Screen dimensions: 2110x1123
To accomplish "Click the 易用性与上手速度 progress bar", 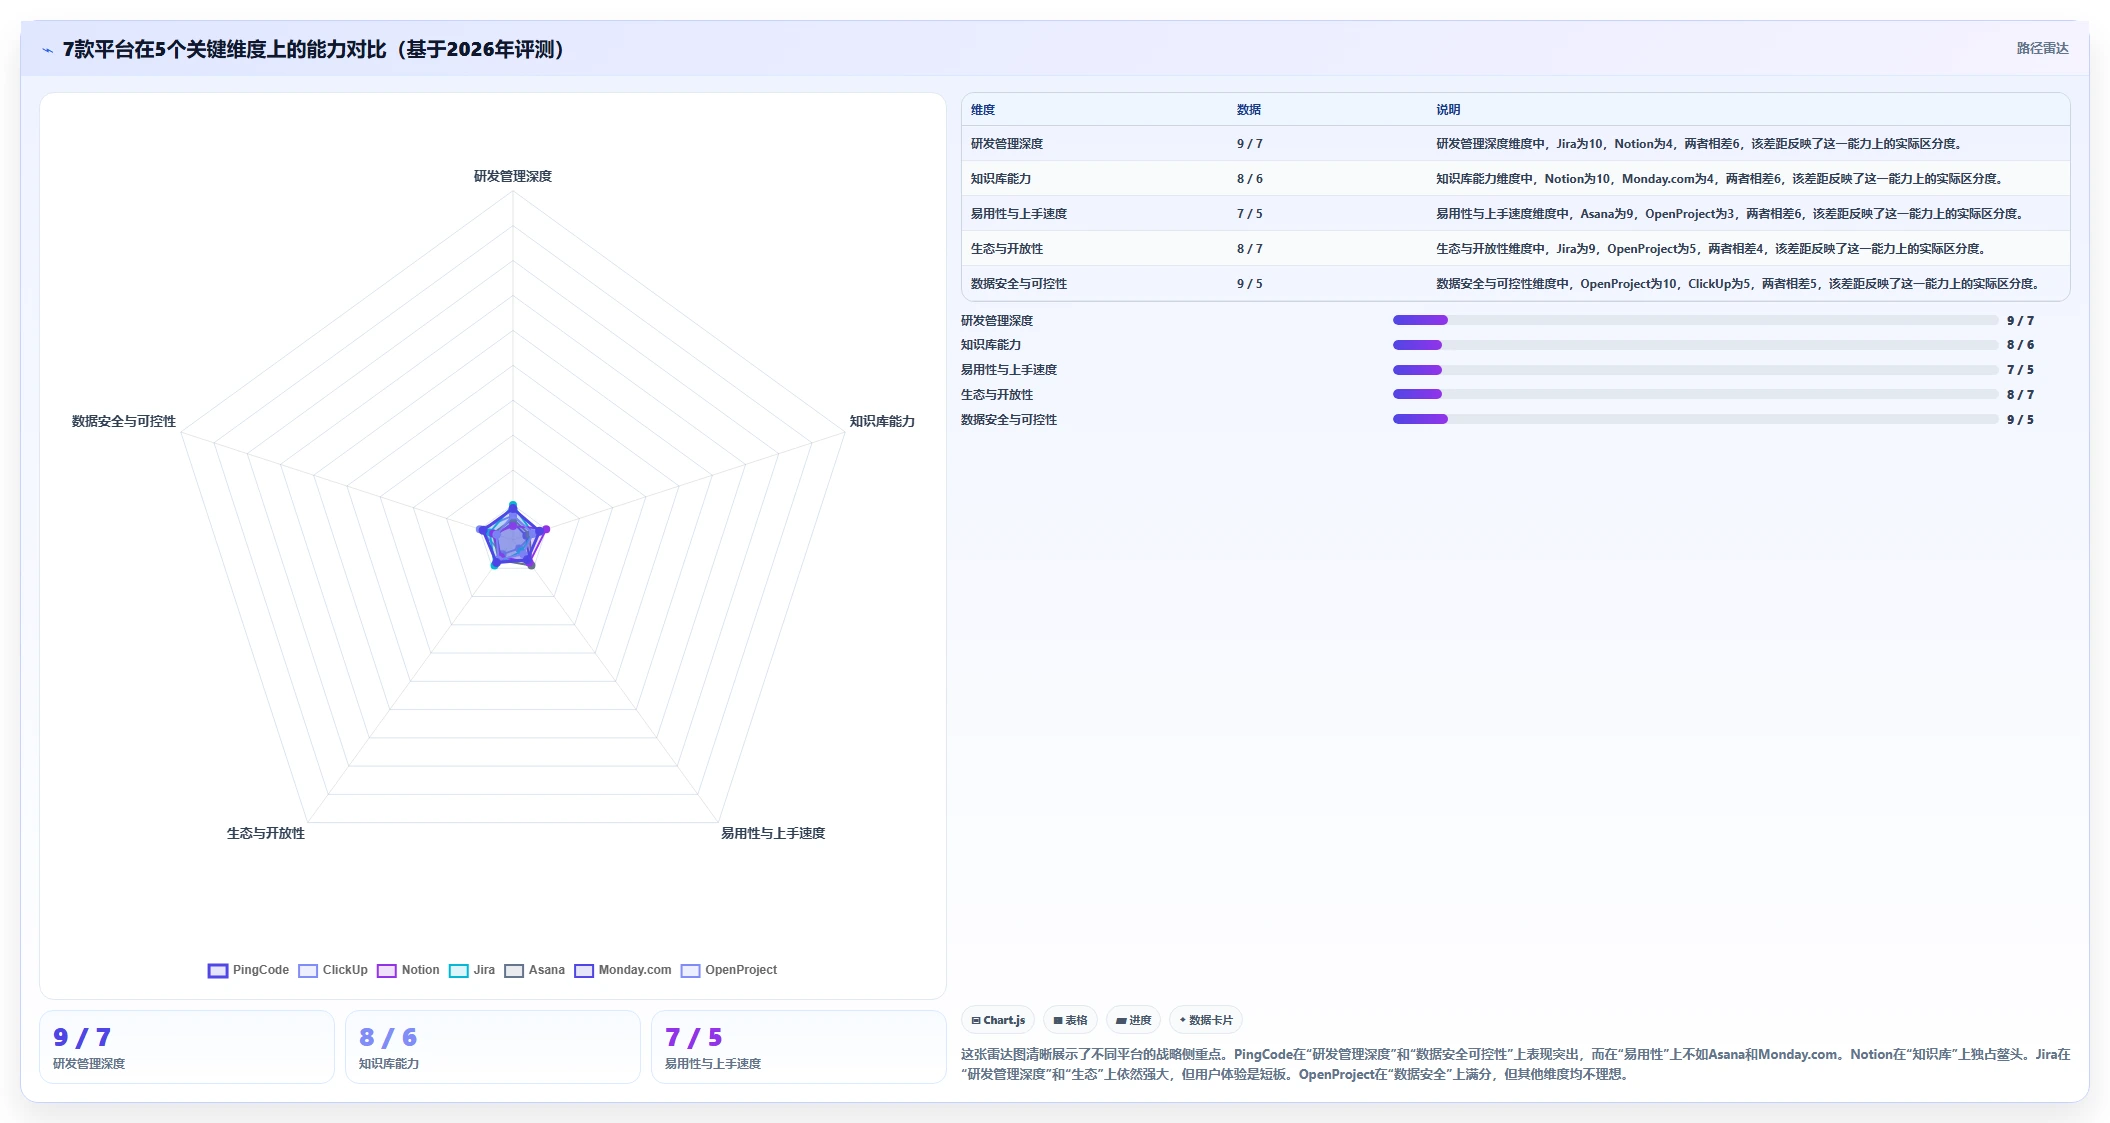I will 1695,370.
